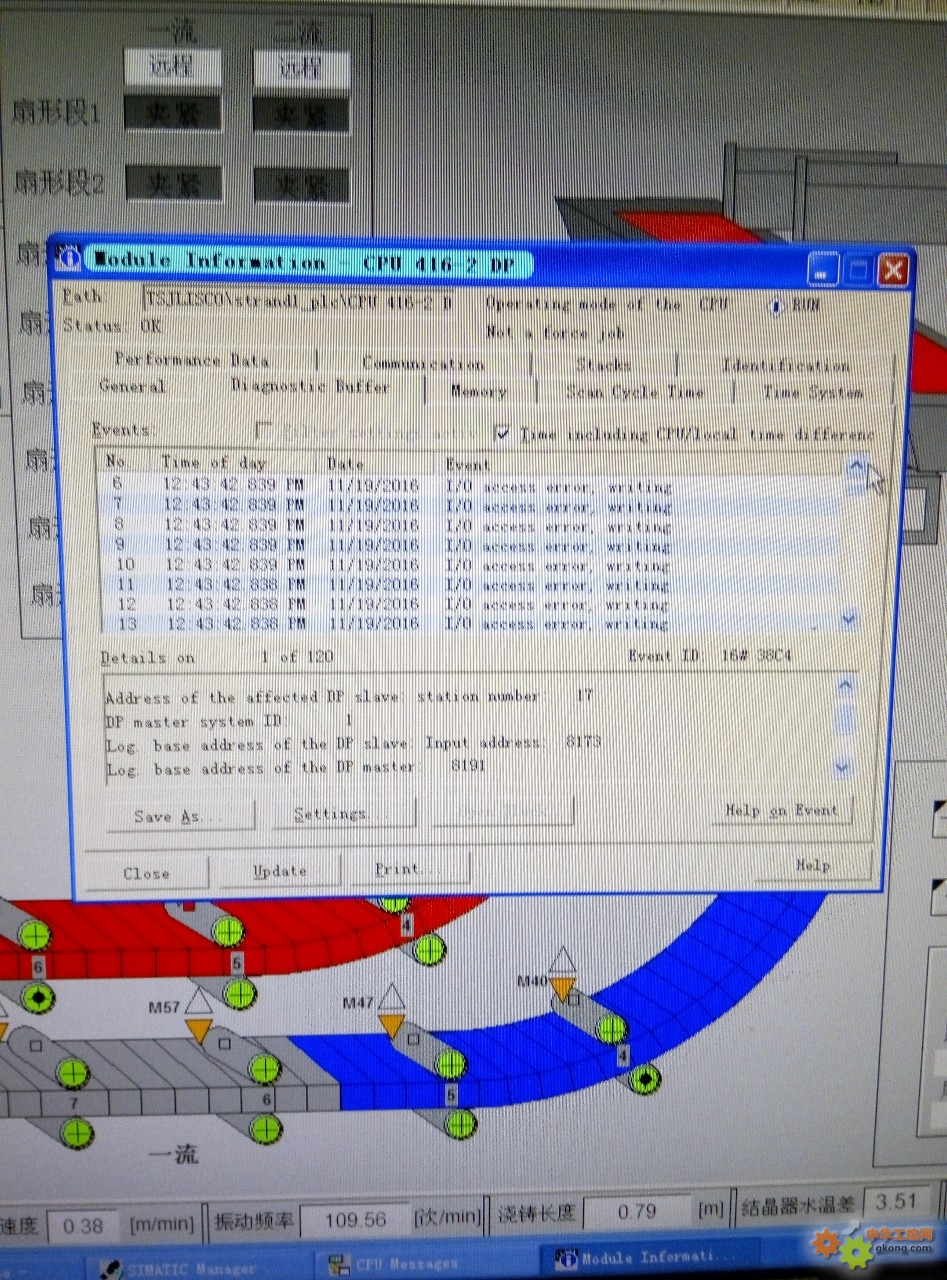
Task: Click the event list scroll-down arrow
Action: click(x=850, y=620)
